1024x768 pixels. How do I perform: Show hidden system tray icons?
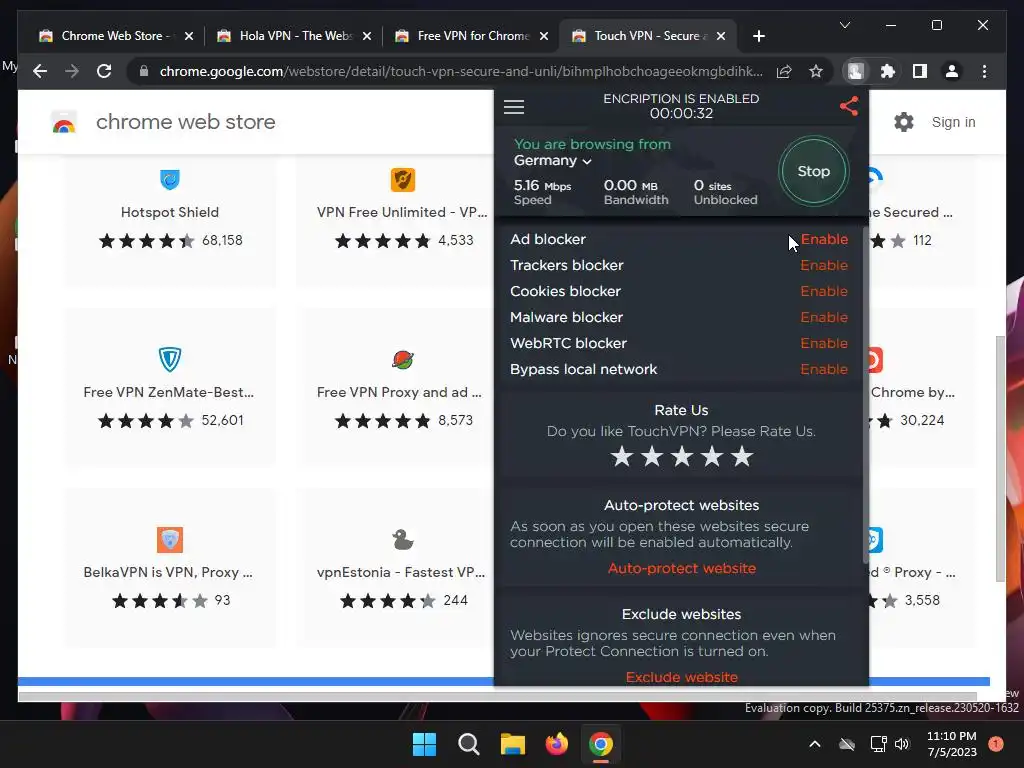pos(814,744)
